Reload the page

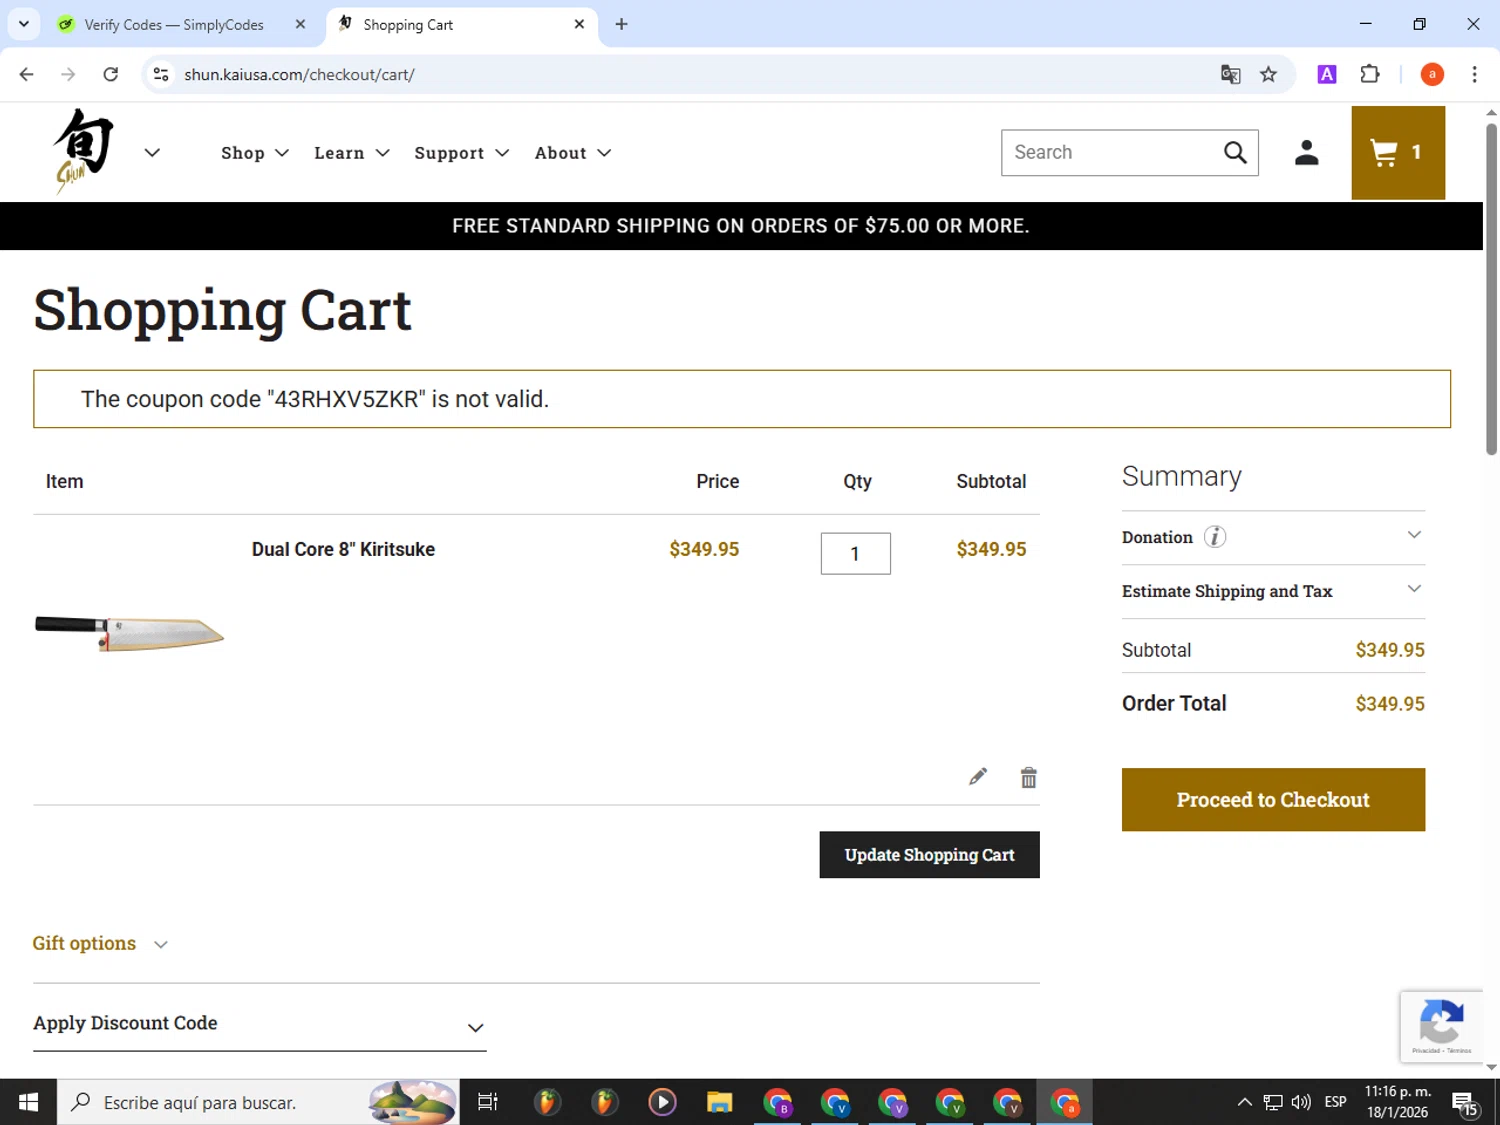(111, 74)
